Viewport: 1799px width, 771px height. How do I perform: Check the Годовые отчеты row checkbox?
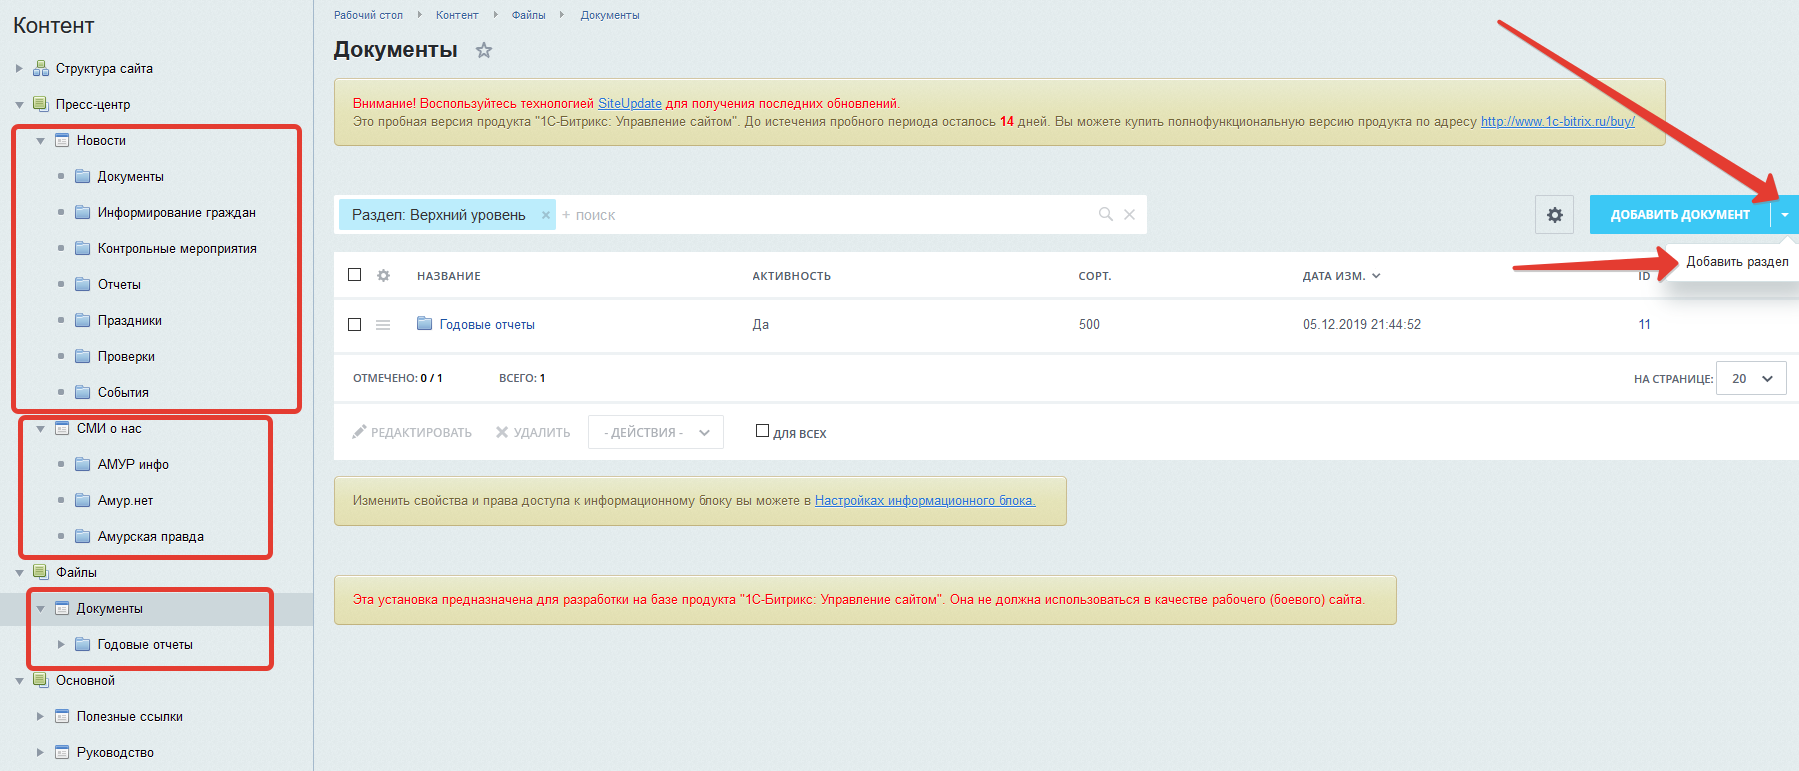tap(354, 325)
